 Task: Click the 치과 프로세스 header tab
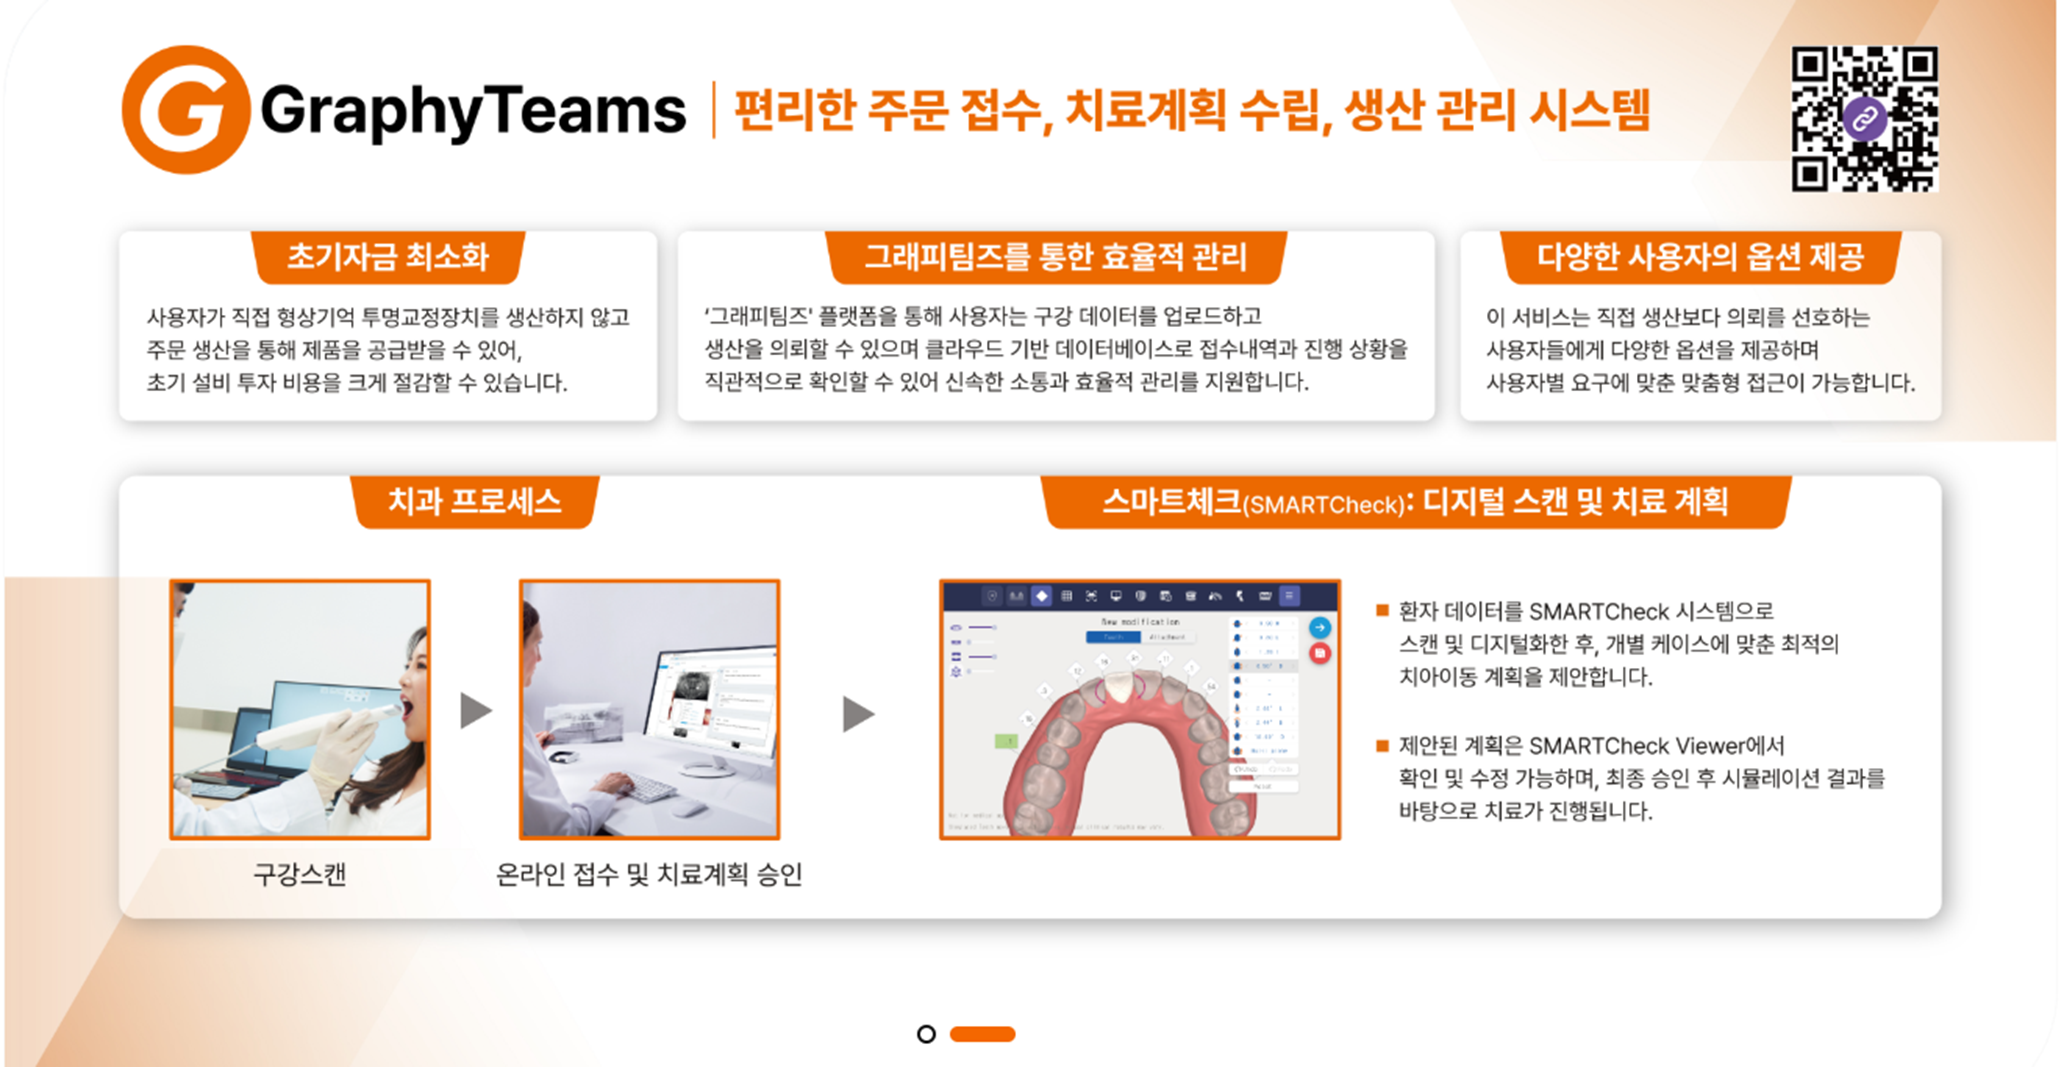(475, 501)
